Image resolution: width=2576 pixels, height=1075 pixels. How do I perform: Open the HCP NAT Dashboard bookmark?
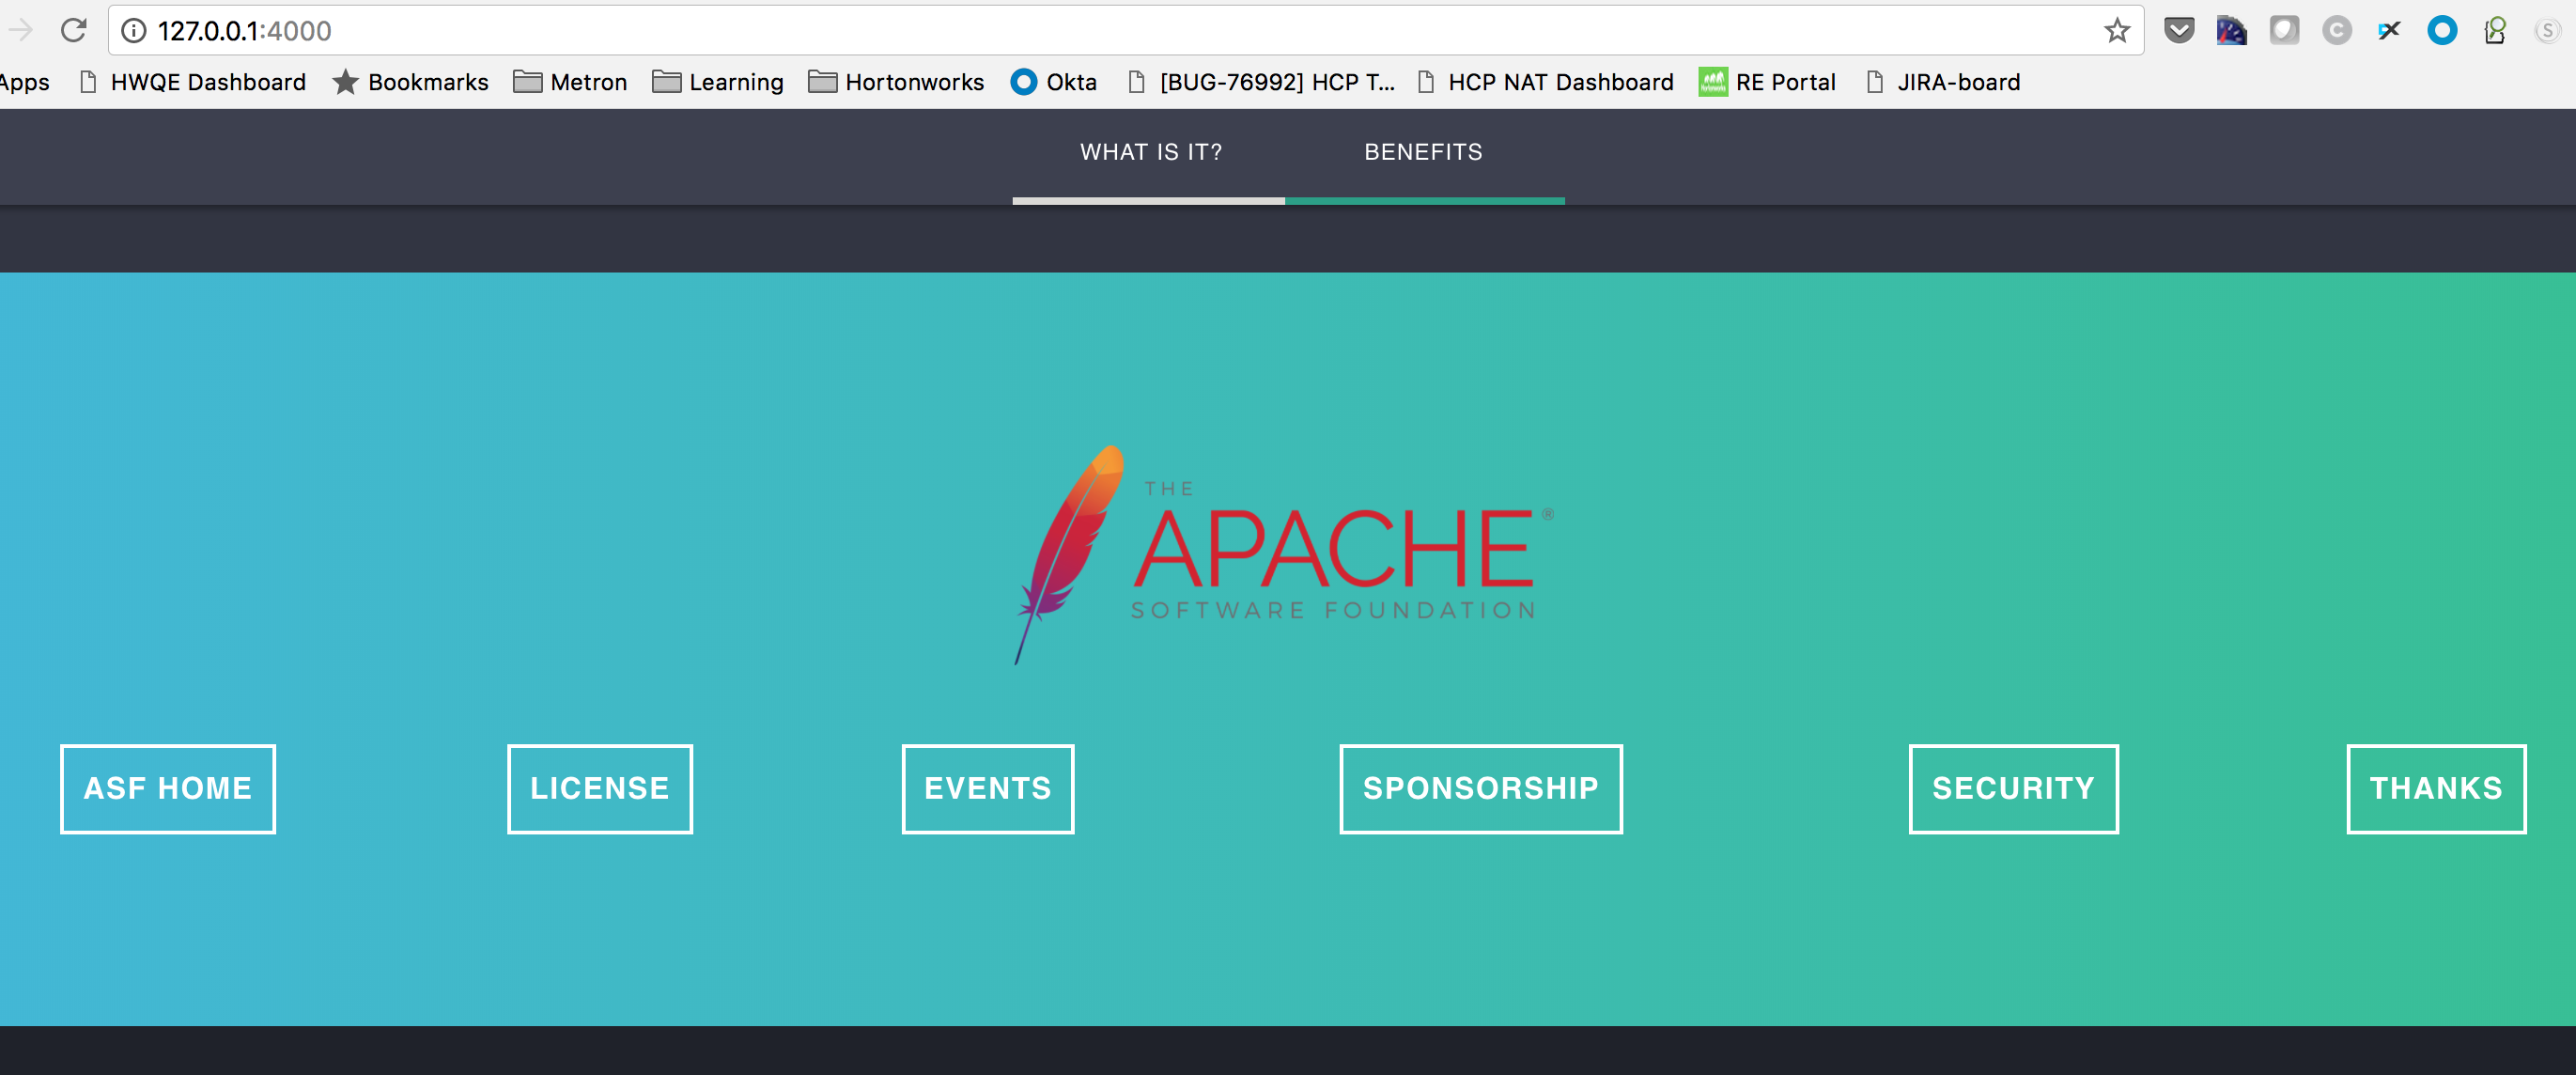click(x=1545, y=82)
